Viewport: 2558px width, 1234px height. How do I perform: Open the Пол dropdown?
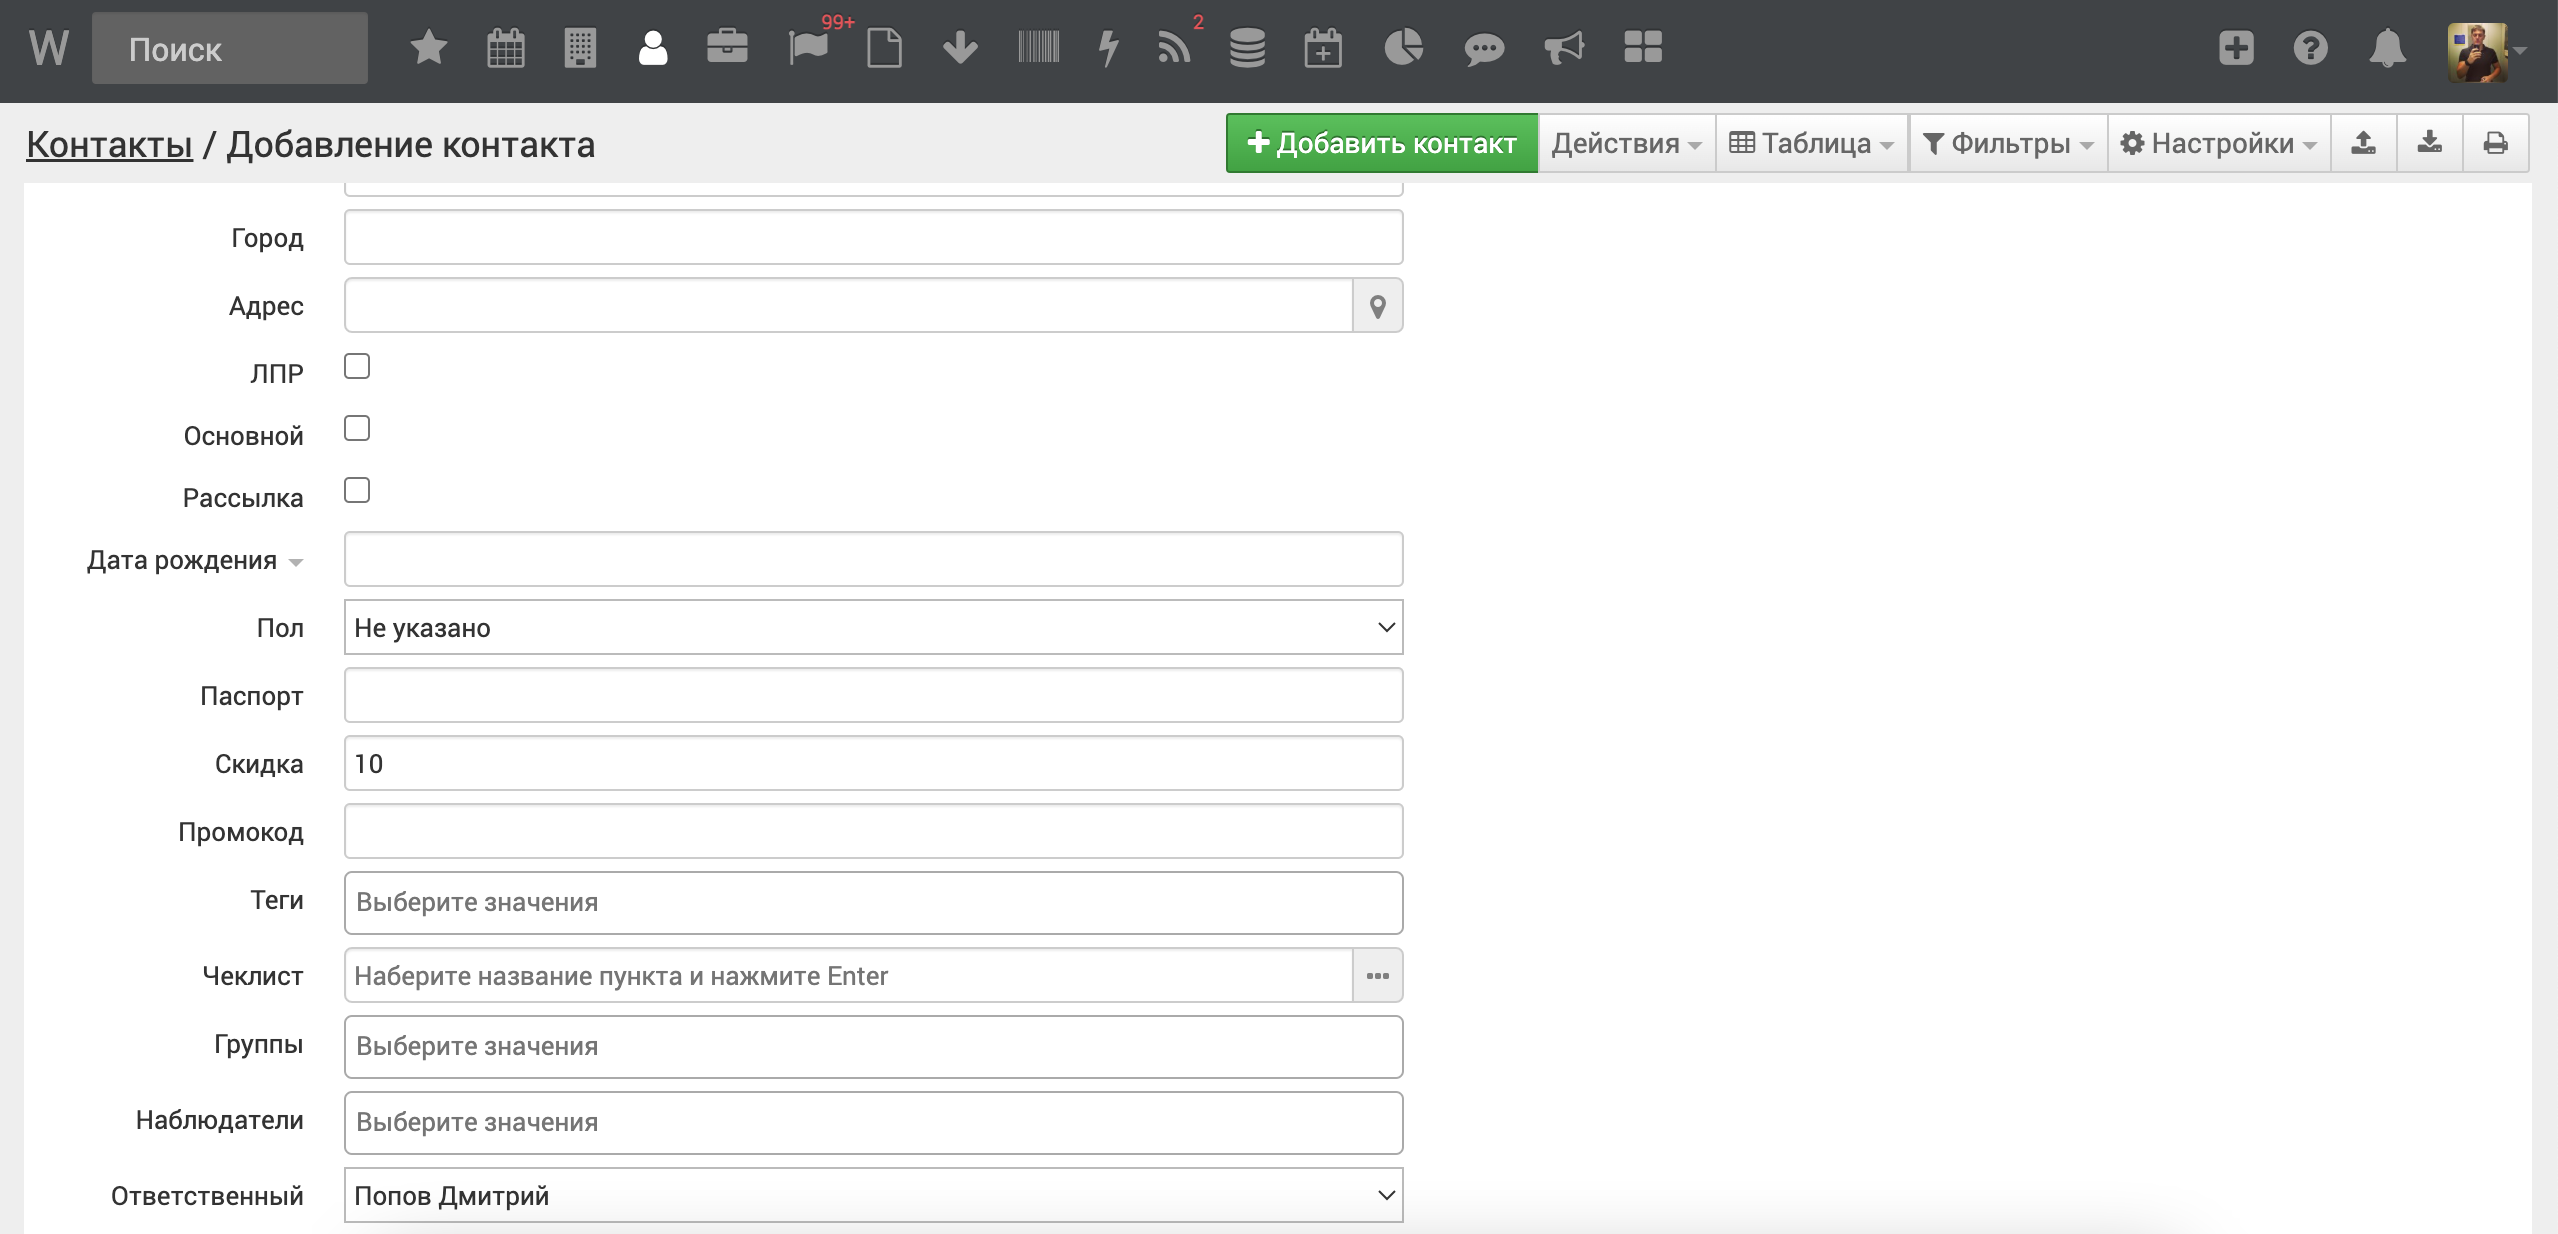[x=873, y=628]
